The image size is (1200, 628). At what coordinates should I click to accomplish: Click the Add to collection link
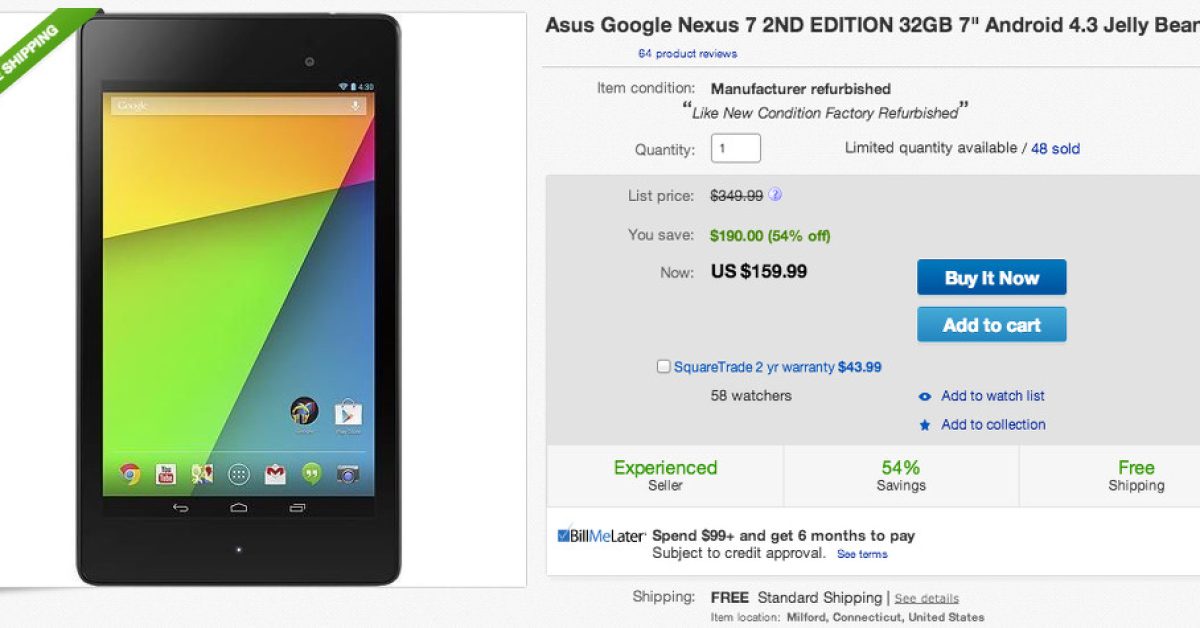click(993, 425)
